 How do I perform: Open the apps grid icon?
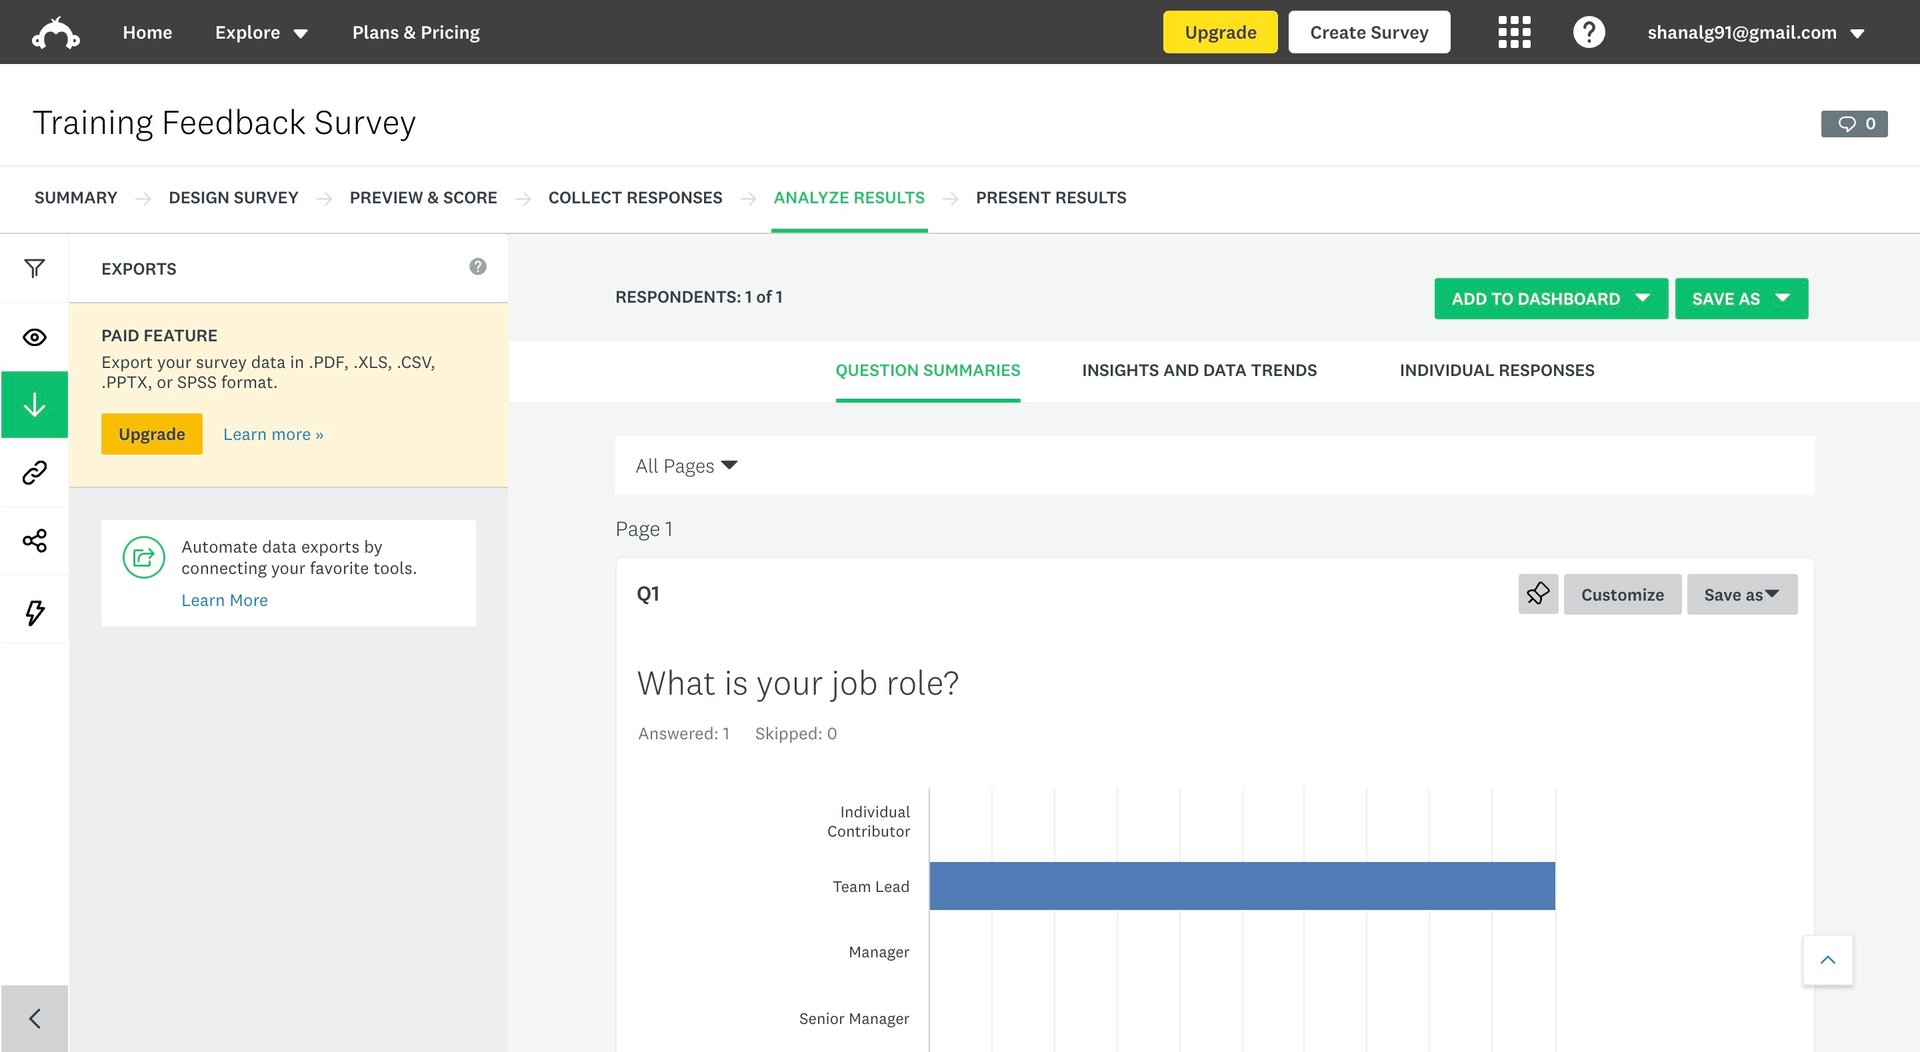(x=1514, y=32)
